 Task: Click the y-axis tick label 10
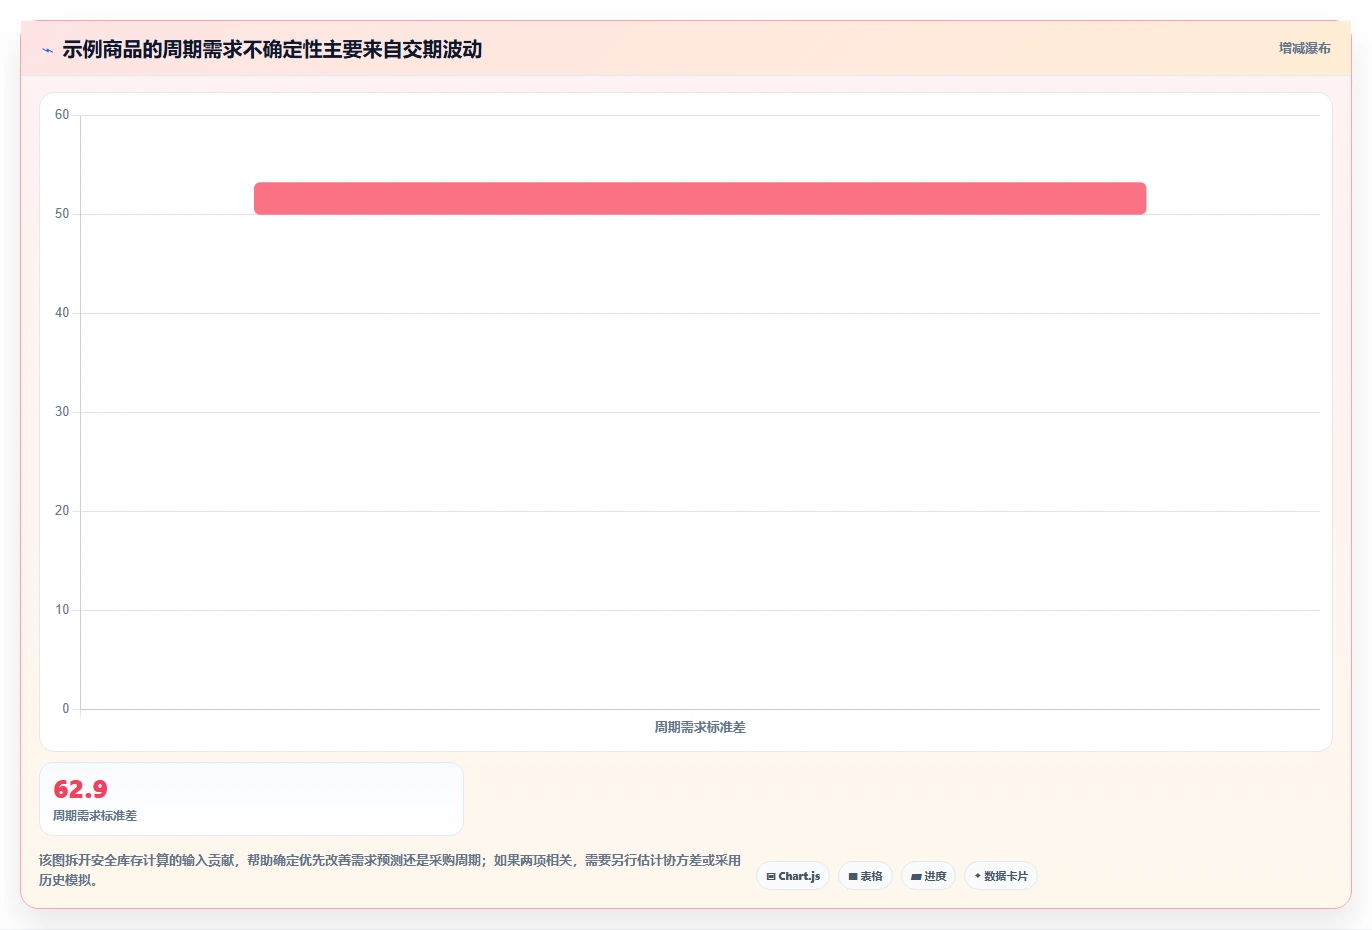[62, 610]
